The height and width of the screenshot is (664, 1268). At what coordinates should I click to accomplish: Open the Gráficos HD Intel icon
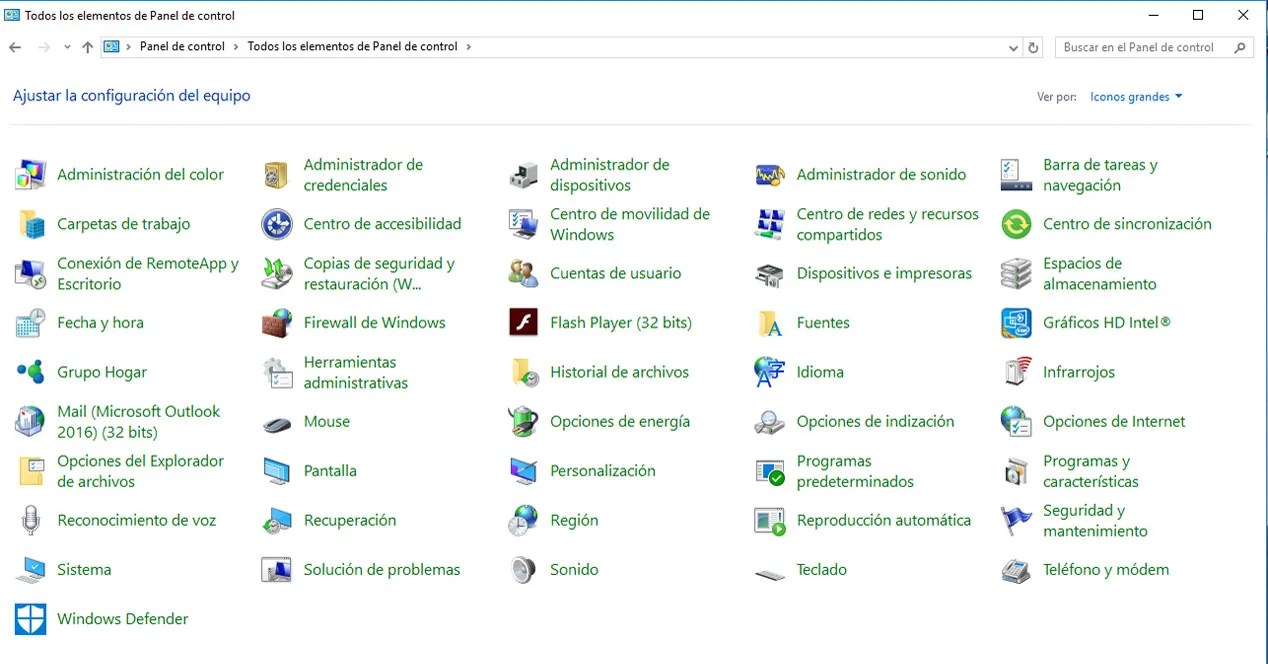coord(1016,323)
